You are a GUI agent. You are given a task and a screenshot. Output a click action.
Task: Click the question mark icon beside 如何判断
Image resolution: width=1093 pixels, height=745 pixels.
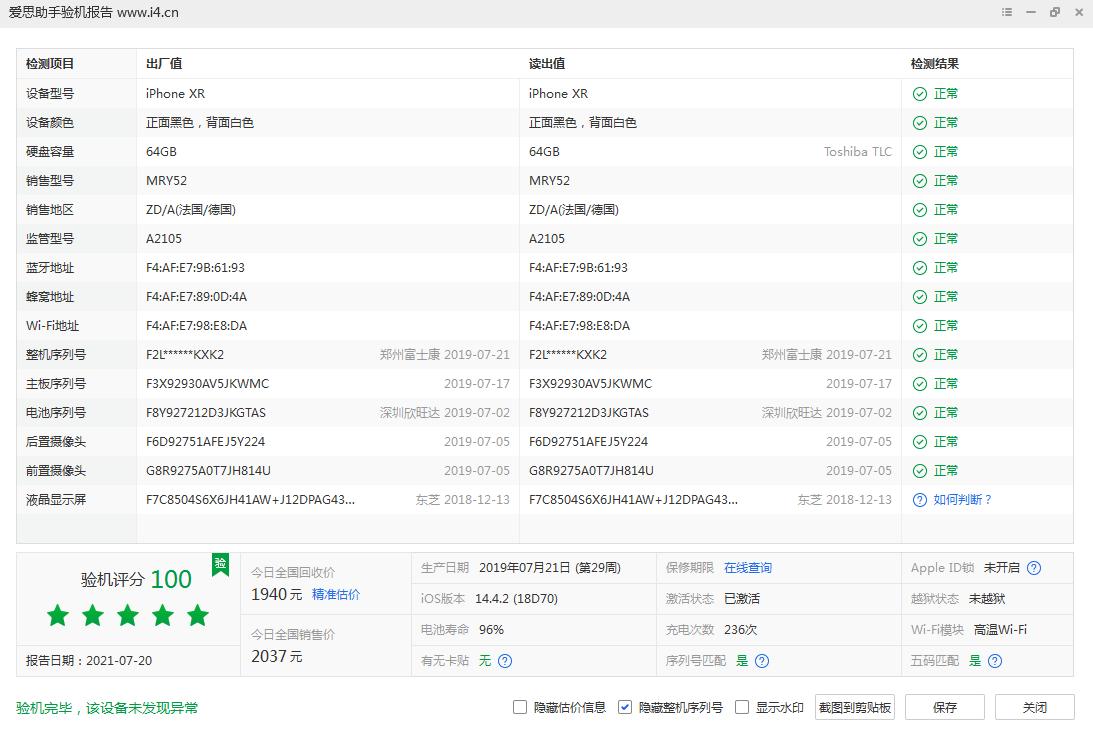click(919, 499)
